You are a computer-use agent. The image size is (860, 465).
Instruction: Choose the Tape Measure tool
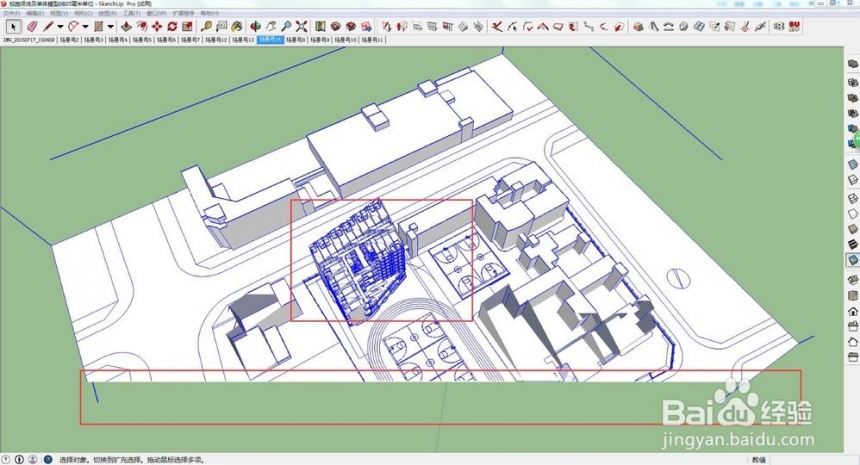(206, 26)
